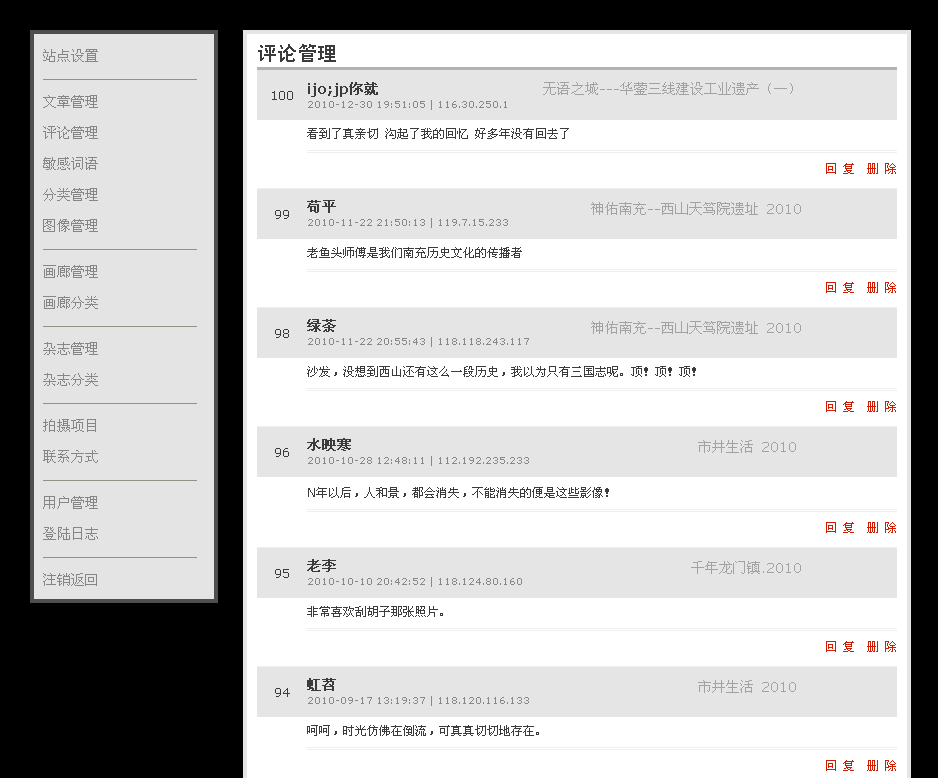Delete comment 94 by 虹苔
The width and height of the screenshot is (938, 778).
pos(881,765)
